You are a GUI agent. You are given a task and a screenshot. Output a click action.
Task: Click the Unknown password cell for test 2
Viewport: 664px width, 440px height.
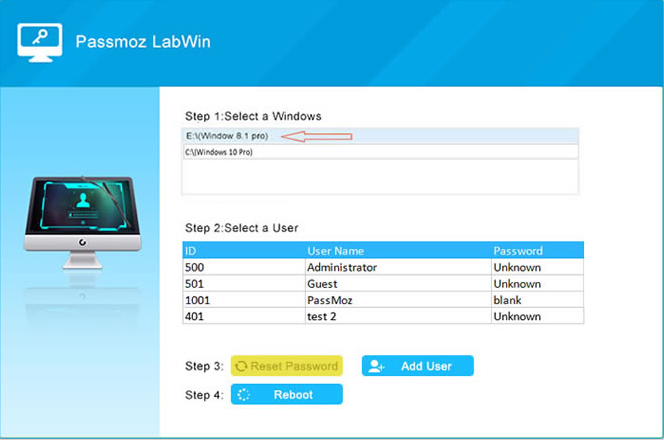[537, 316]
